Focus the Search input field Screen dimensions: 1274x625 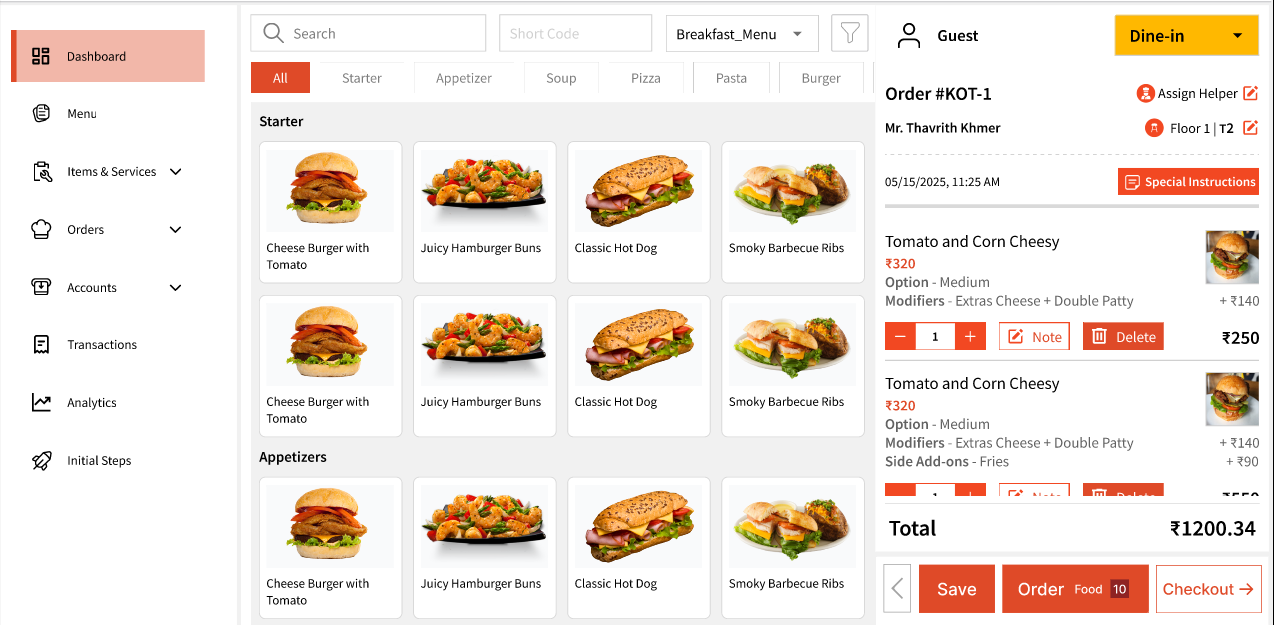[x=368, y=33]
